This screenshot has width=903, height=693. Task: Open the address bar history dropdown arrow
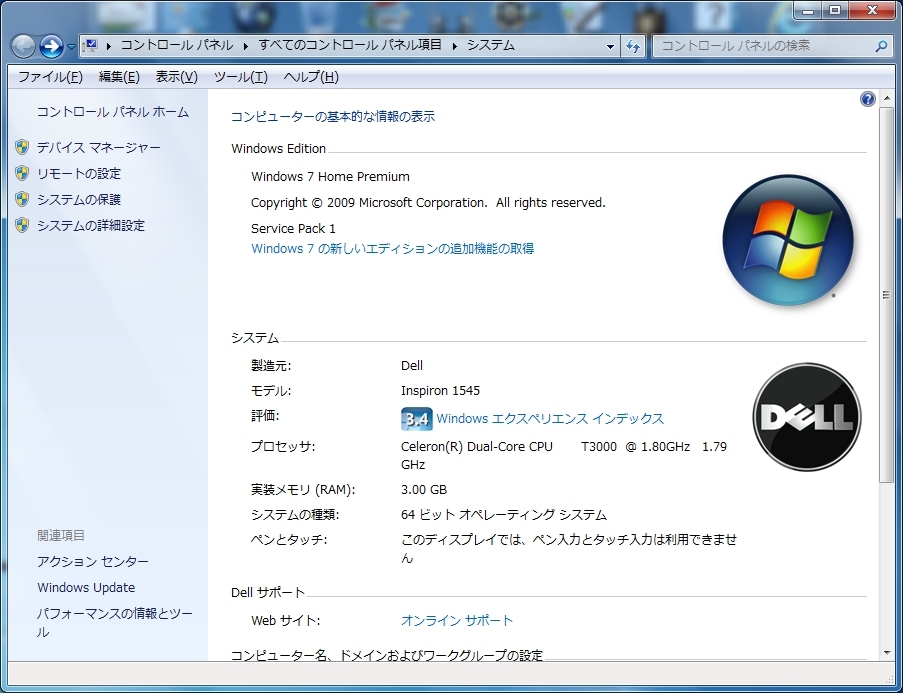tap(611, 46)
